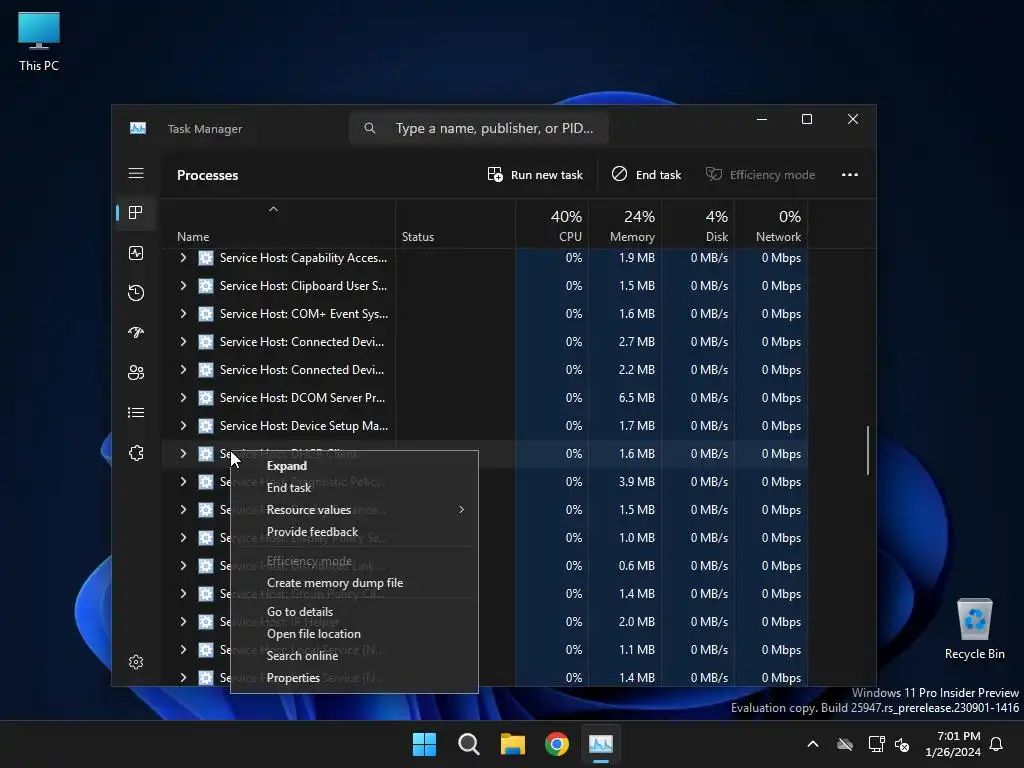The height and width of the screenshot is (768, 1024).
Task: Select the Service Host: Connected Devi... 2.7 MB row
Action: point(485,342)
